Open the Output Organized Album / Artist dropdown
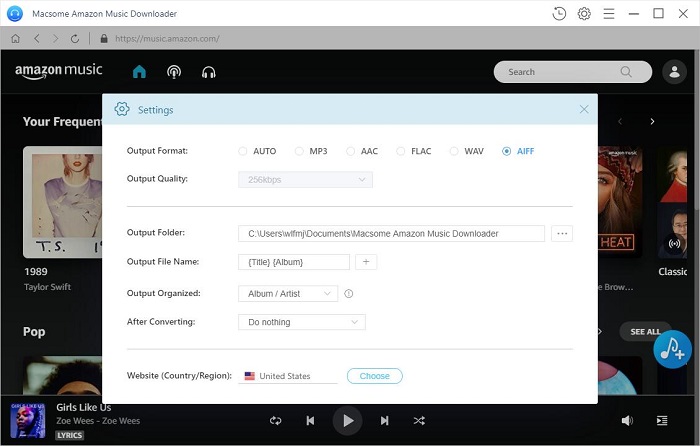Image resolution: width=700 pixels, height=446 pixels. [x=288, y=294]
